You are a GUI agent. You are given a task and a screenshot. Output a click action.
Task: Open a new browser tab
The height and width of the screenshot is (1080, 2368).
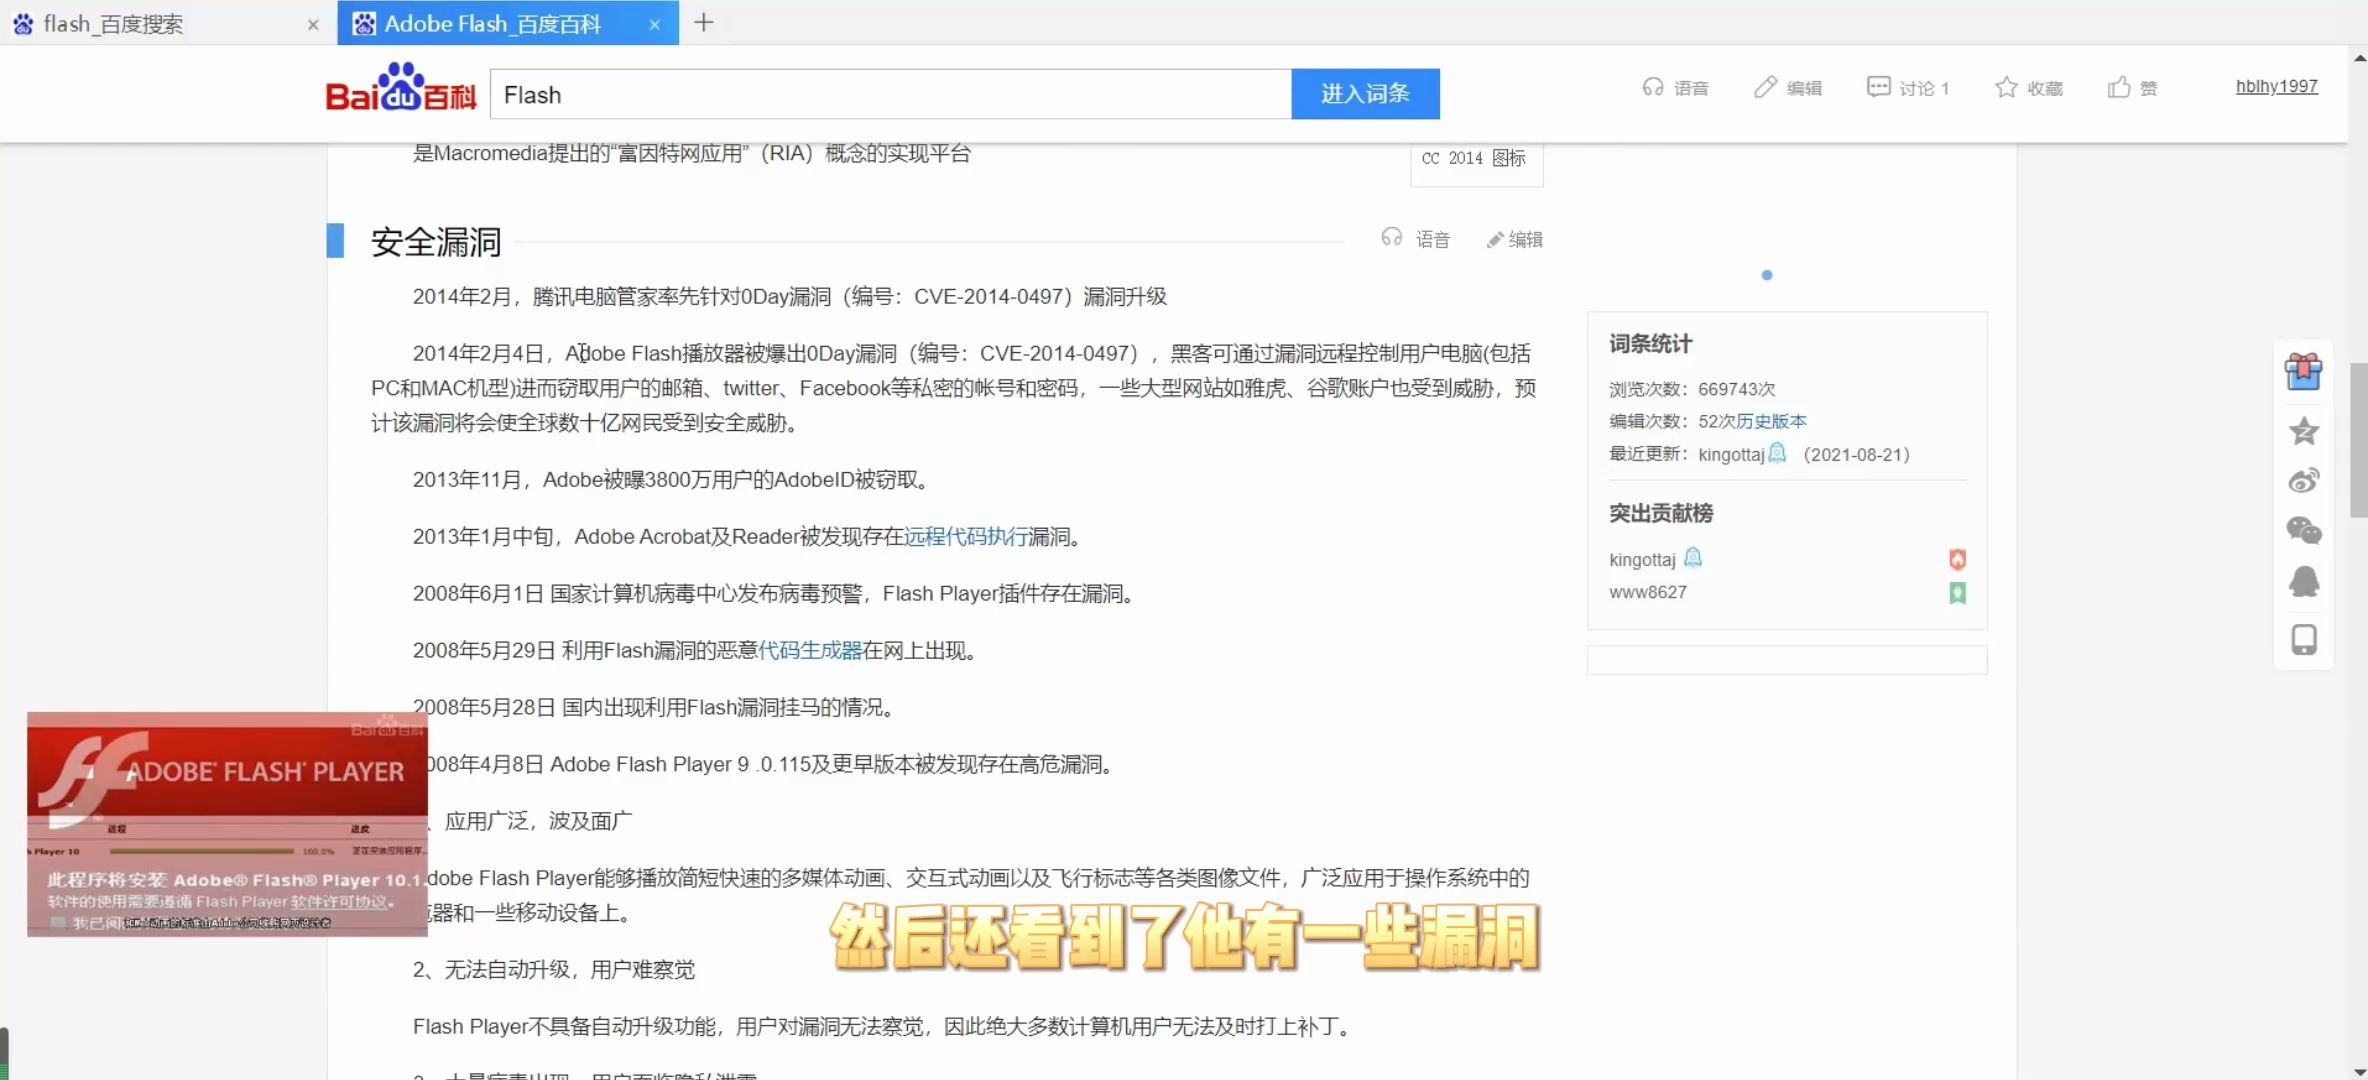click(x=703, y=22)
